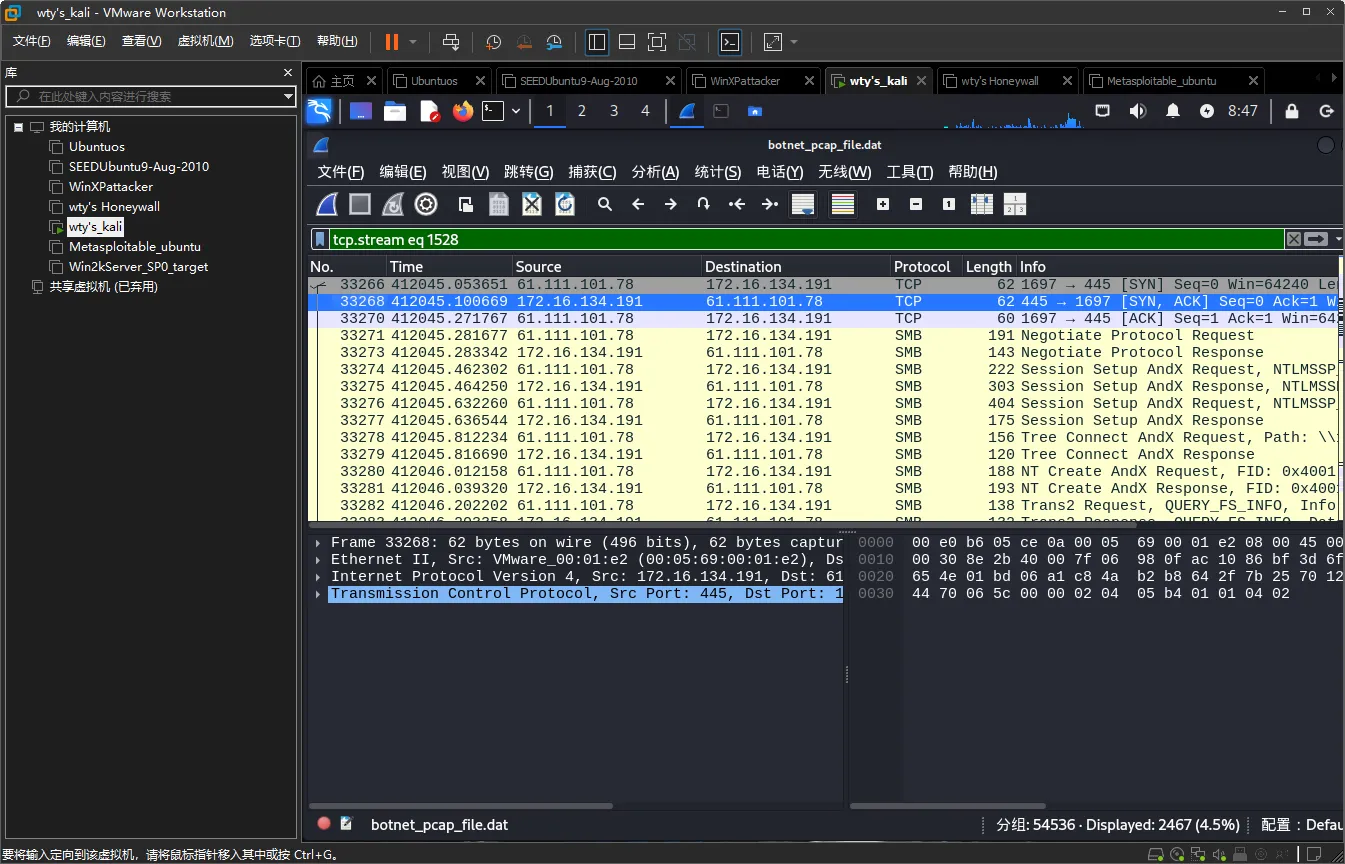Open capture options gear icon
The height and width of the screenshot is (864, 1345).
426,205
